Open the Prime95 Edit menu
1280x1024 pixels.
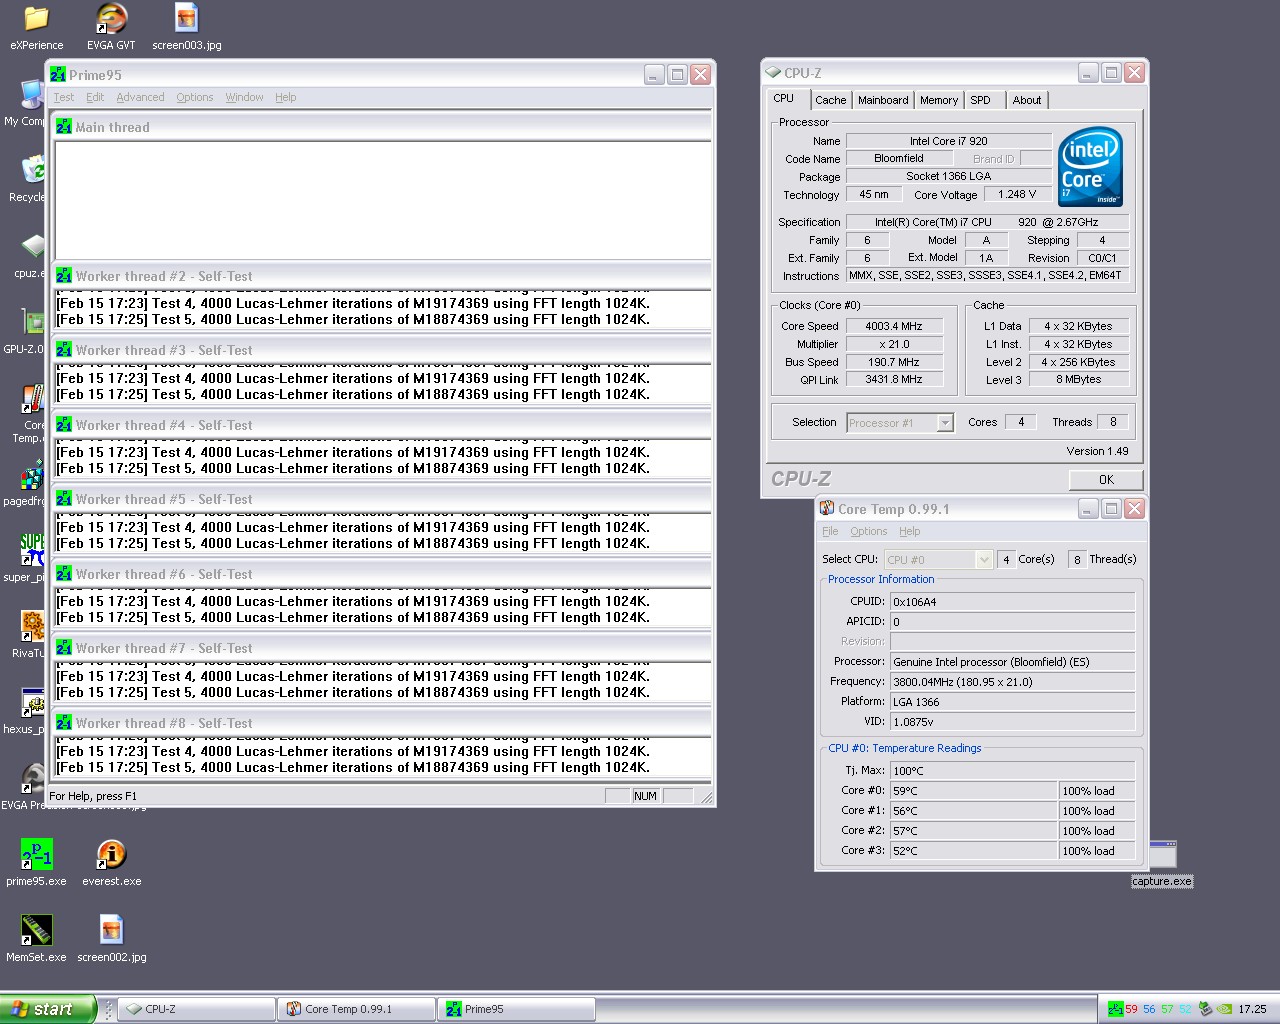(x=95, y=97)
